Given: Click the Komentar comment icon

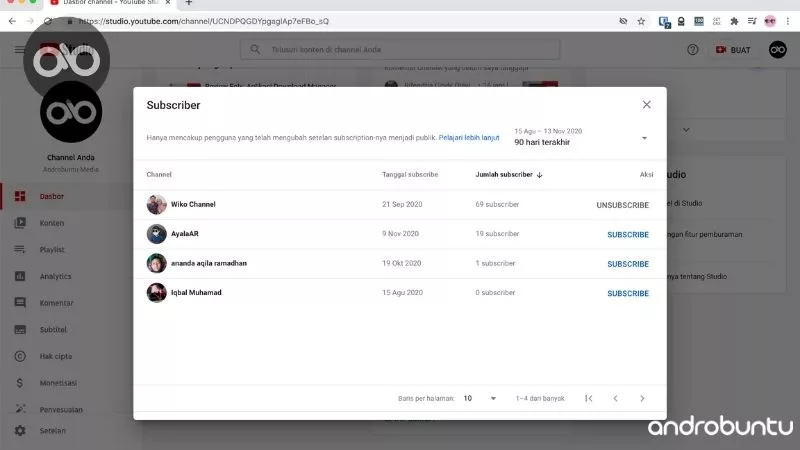Looking at the screenshot, I should (20, 303).
